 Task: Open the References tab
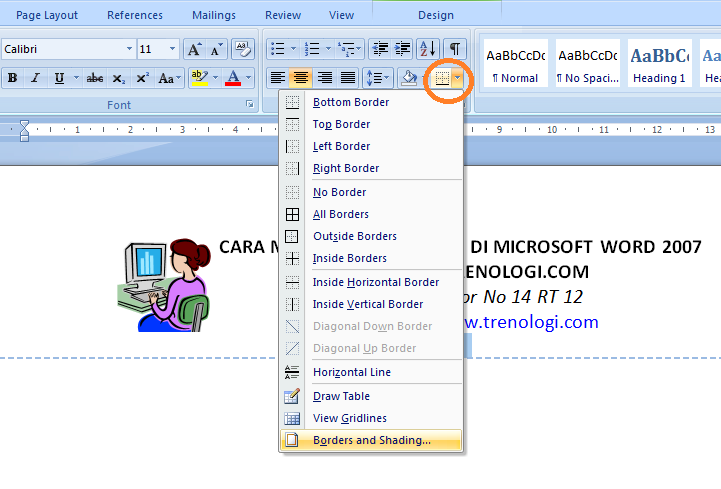[135, 15]
